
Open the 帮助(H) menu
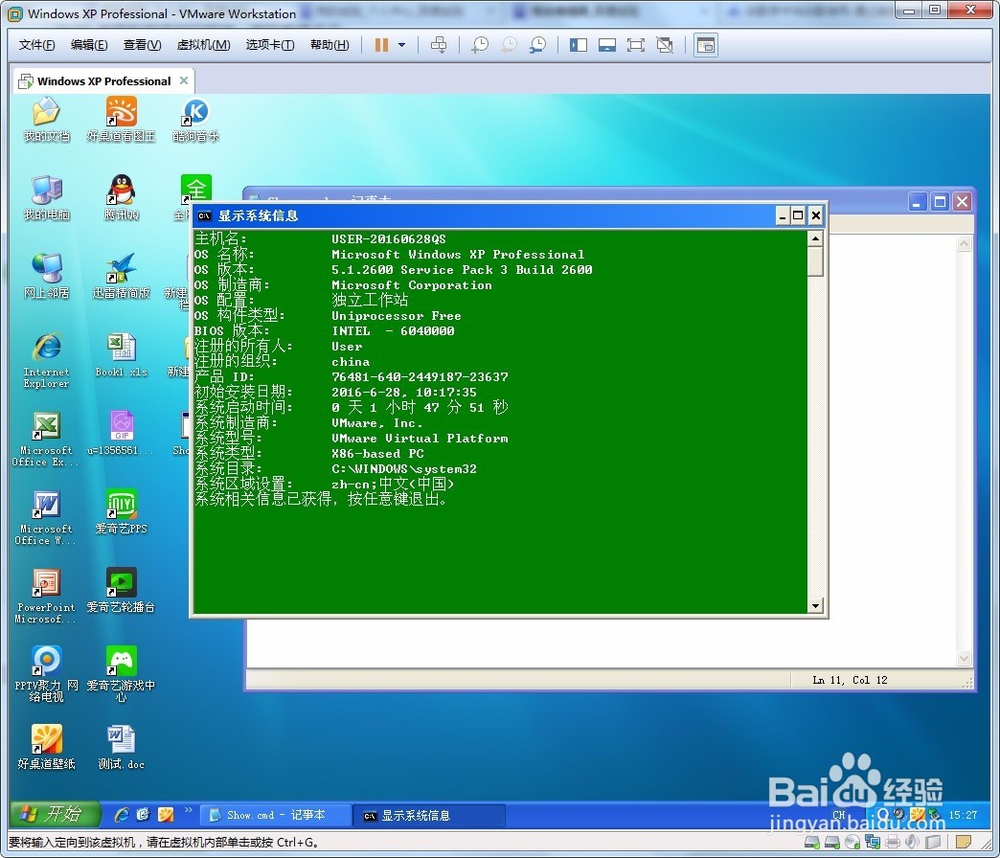pyautogui.click(x=329, y=45)
